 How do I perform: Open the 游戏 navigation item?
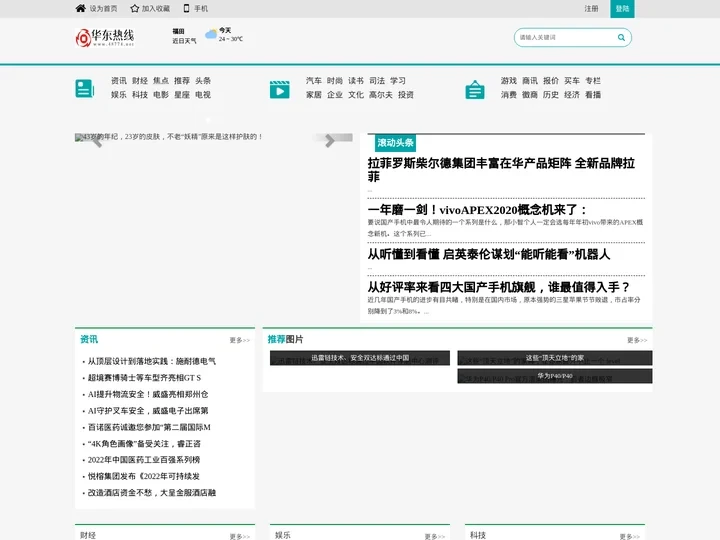pyautogui.click(x=509, y=81)
